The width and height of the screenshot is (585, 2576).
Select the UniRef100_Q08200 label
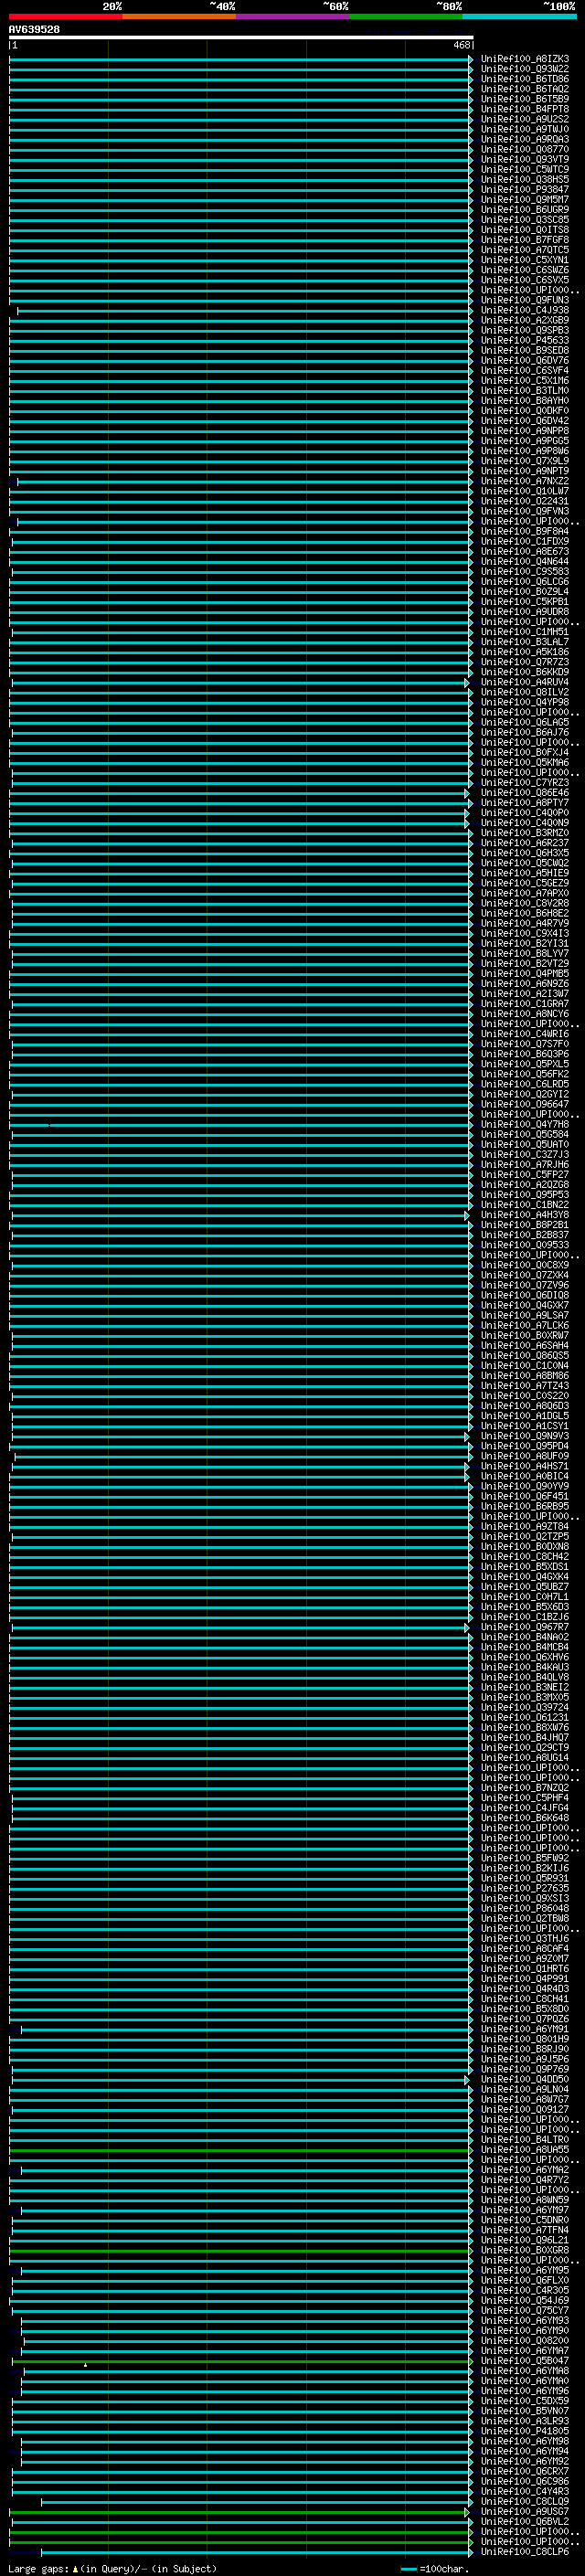point(525,2341)
